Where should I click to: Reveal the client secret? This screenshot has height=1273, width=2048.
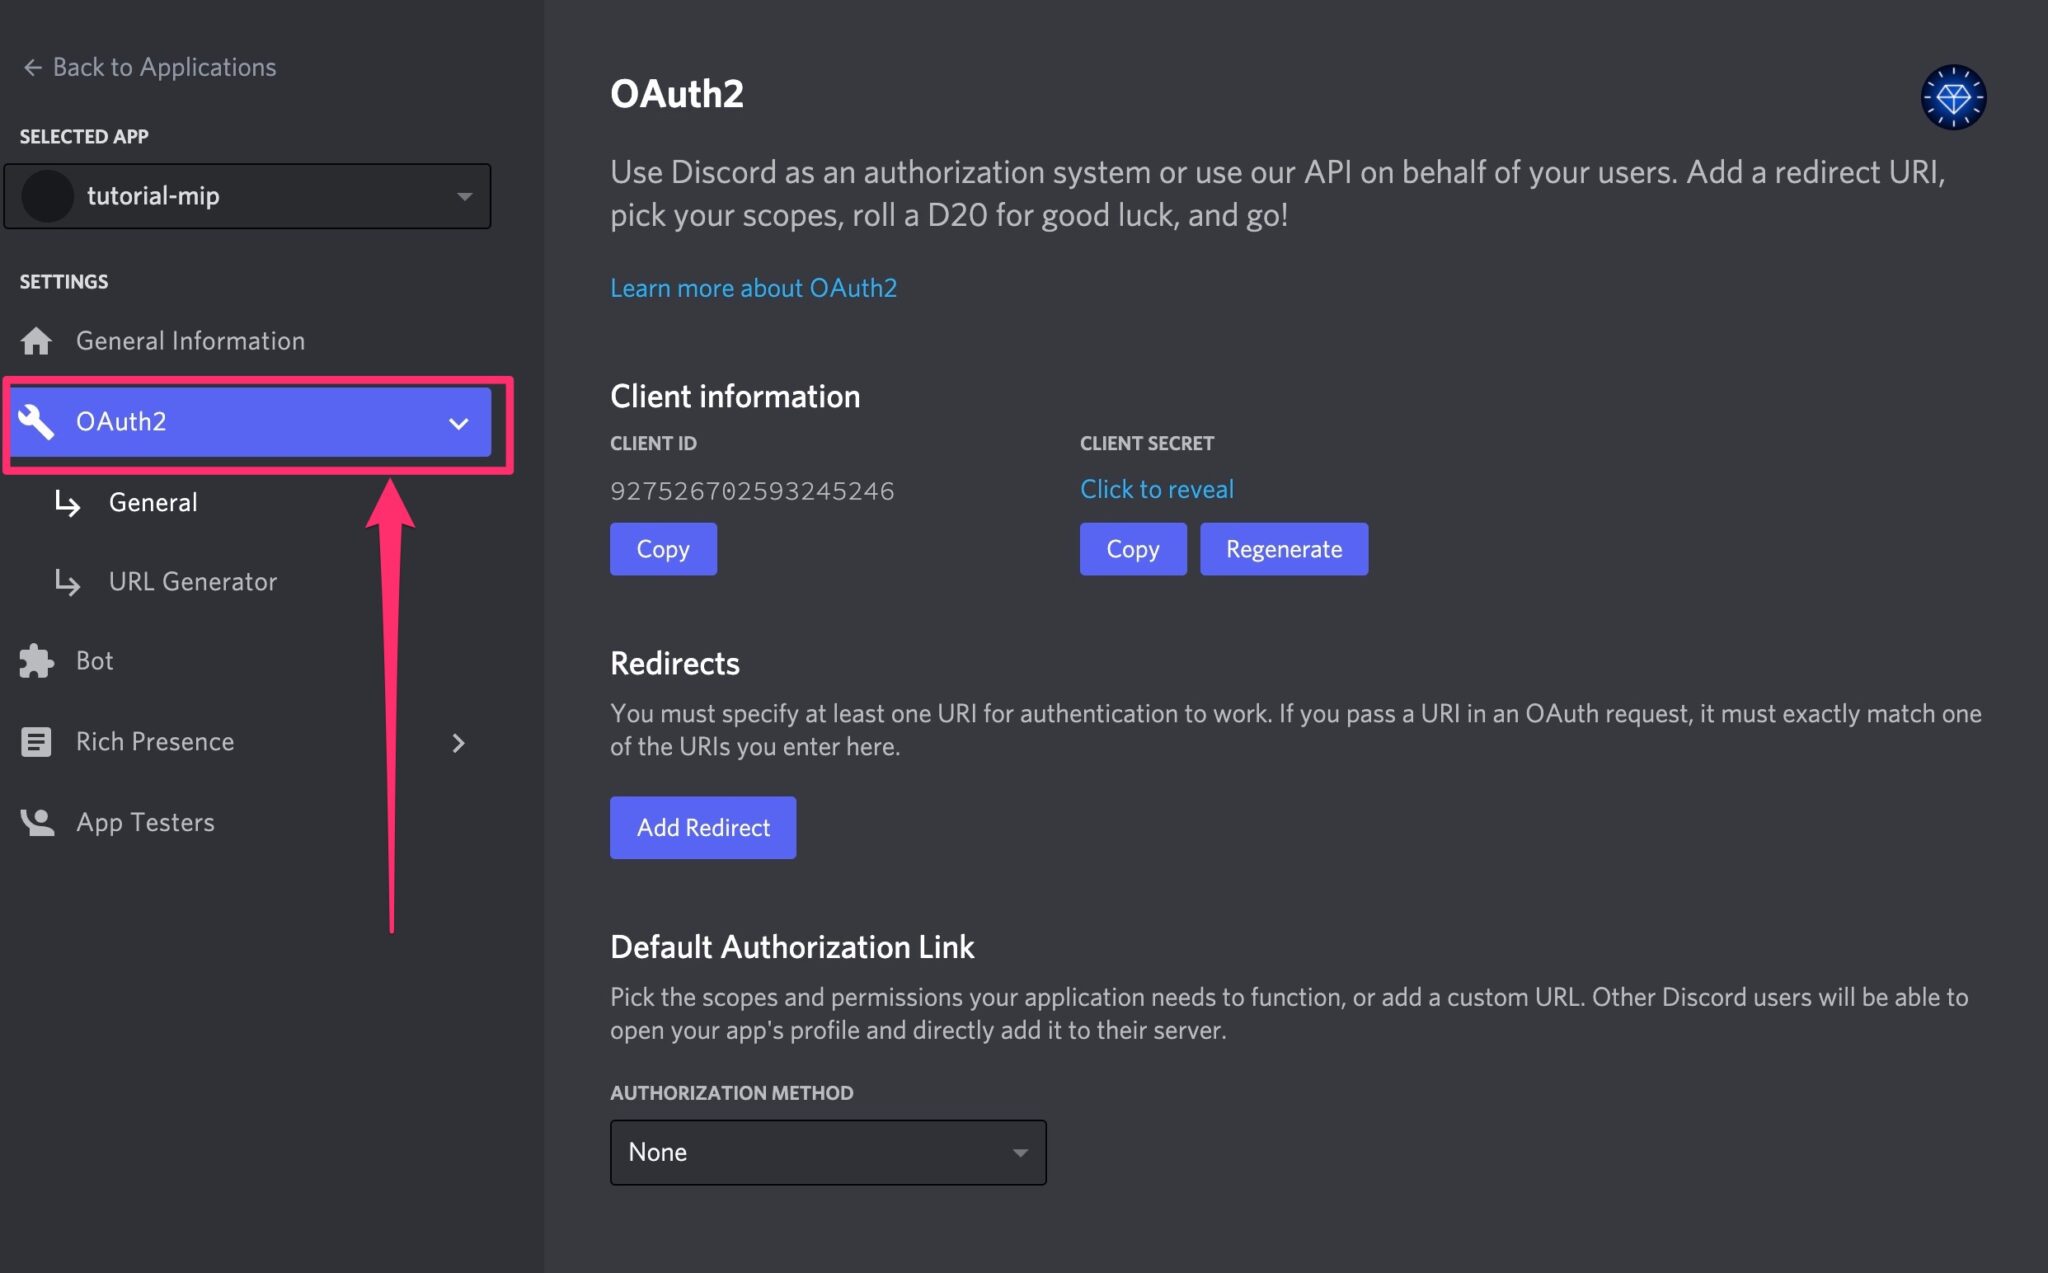pos(1156,489)
